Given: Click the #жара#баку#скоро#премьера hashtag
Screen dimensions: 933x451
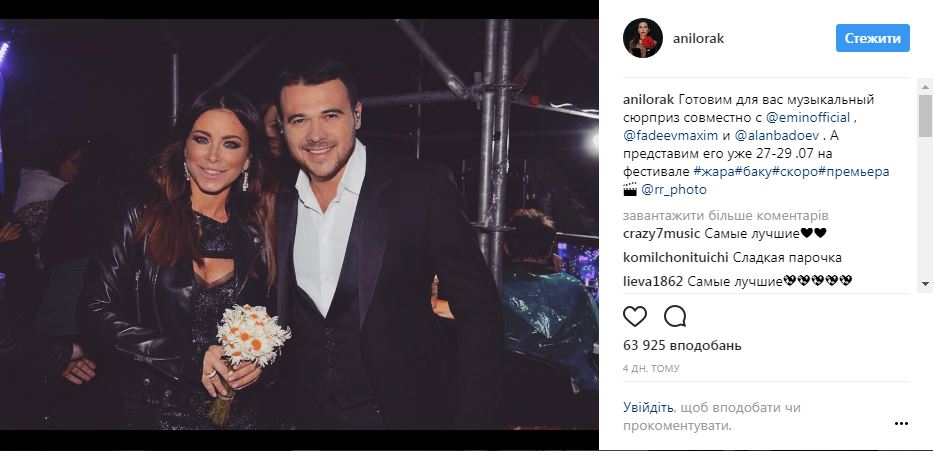Looking at the screenshot, I should (791, 171).
